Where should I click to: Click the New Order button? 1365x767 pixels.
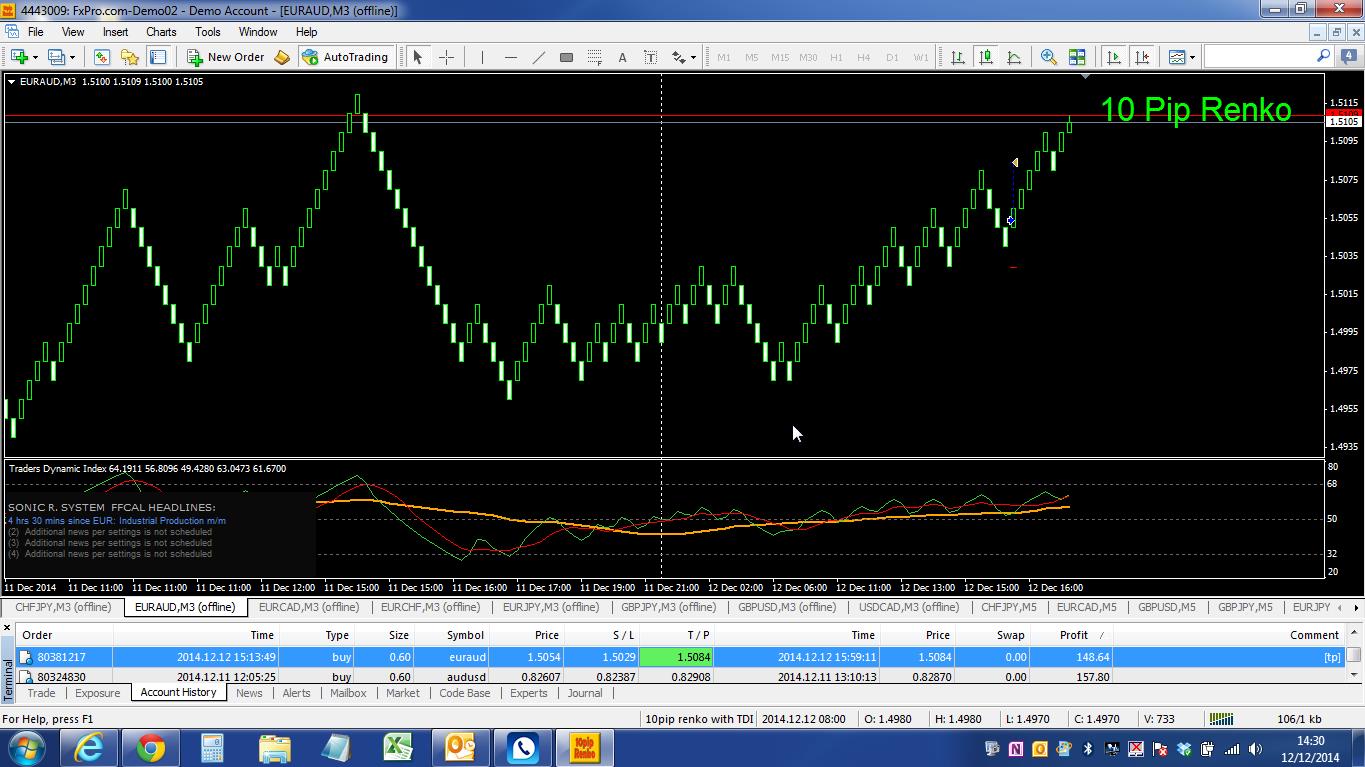click(x=226, y=57)
